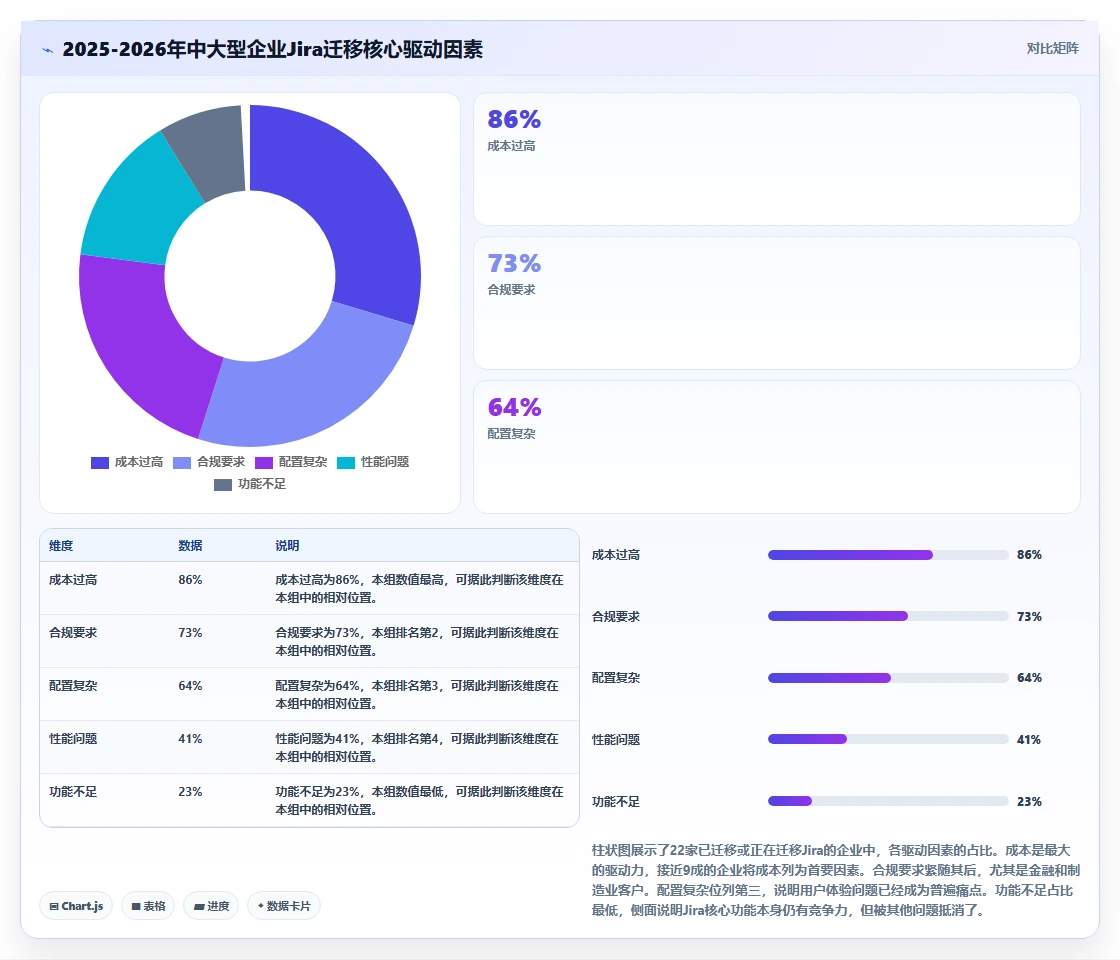The width and height of the screenshot is (1120, 960).
Task: Click the 功能不足 cell in table
Action: pyautogui.click(x=73, y=791)
